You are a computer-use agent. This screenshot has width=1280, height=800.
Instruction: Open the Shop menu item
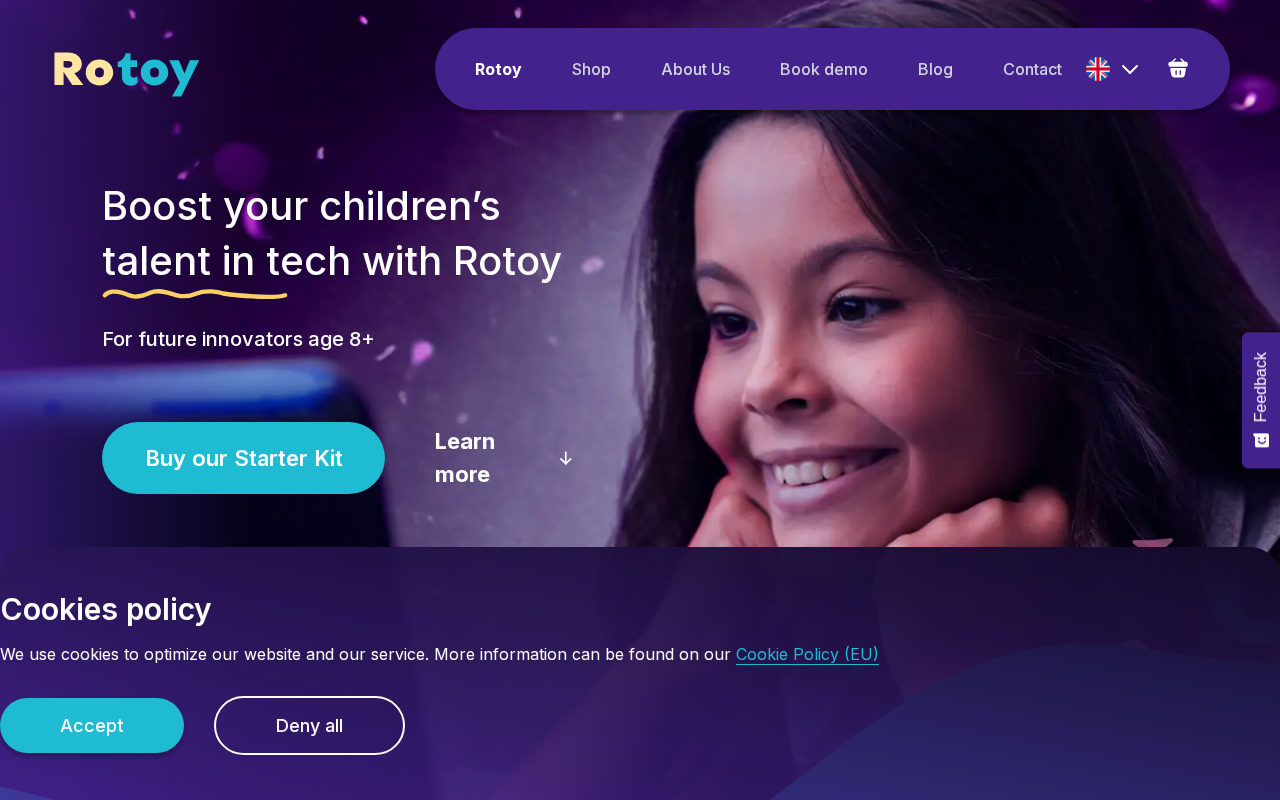tap(591, 69)
